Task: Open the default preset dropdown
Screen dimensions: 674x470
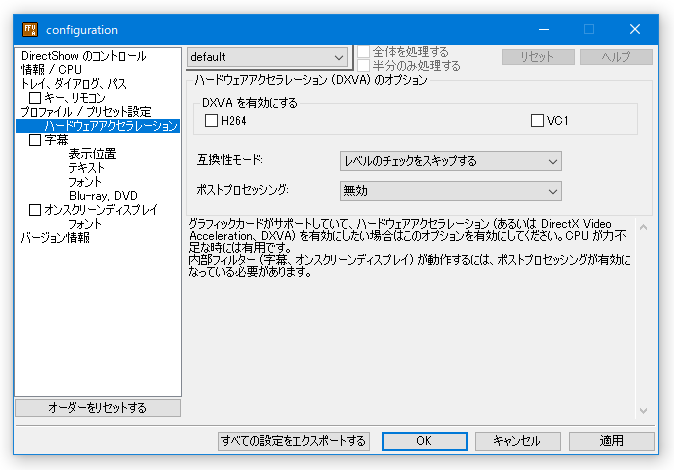Action: (x=268, y=57)
